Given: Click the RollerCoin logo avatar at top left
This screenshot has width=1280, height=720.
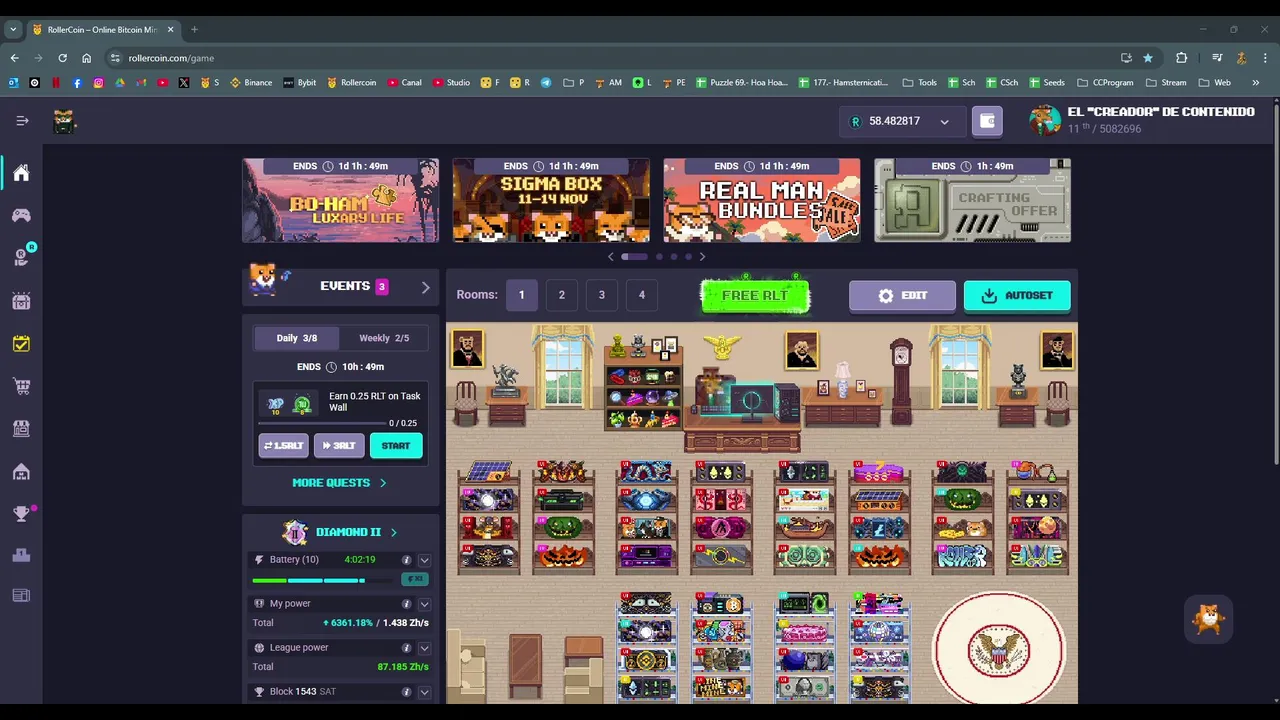Looking at the screenshot, I should tap(65, 121).
